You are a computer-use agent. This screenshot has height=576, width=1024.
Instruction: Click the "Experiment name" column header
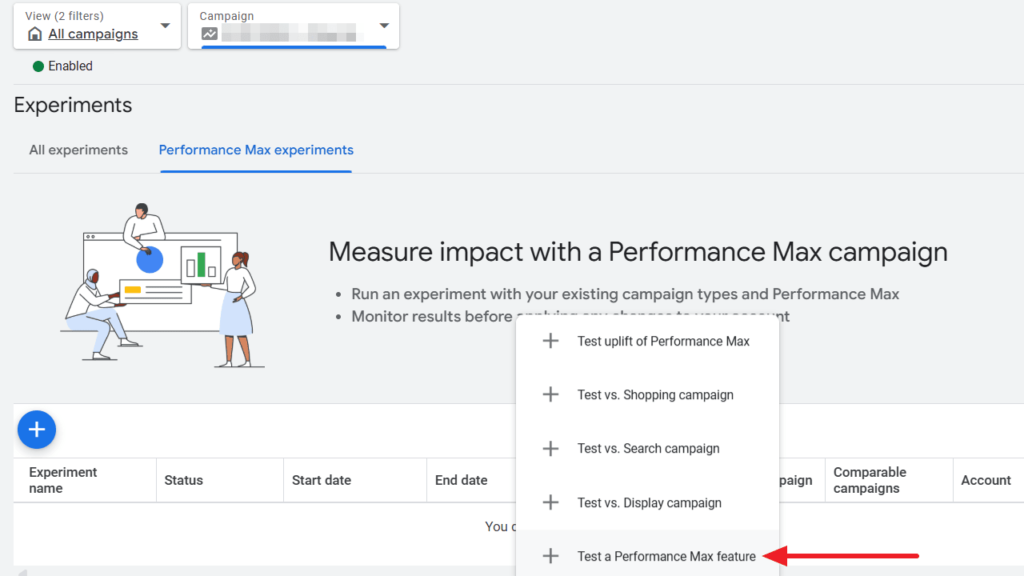(62, 480)
